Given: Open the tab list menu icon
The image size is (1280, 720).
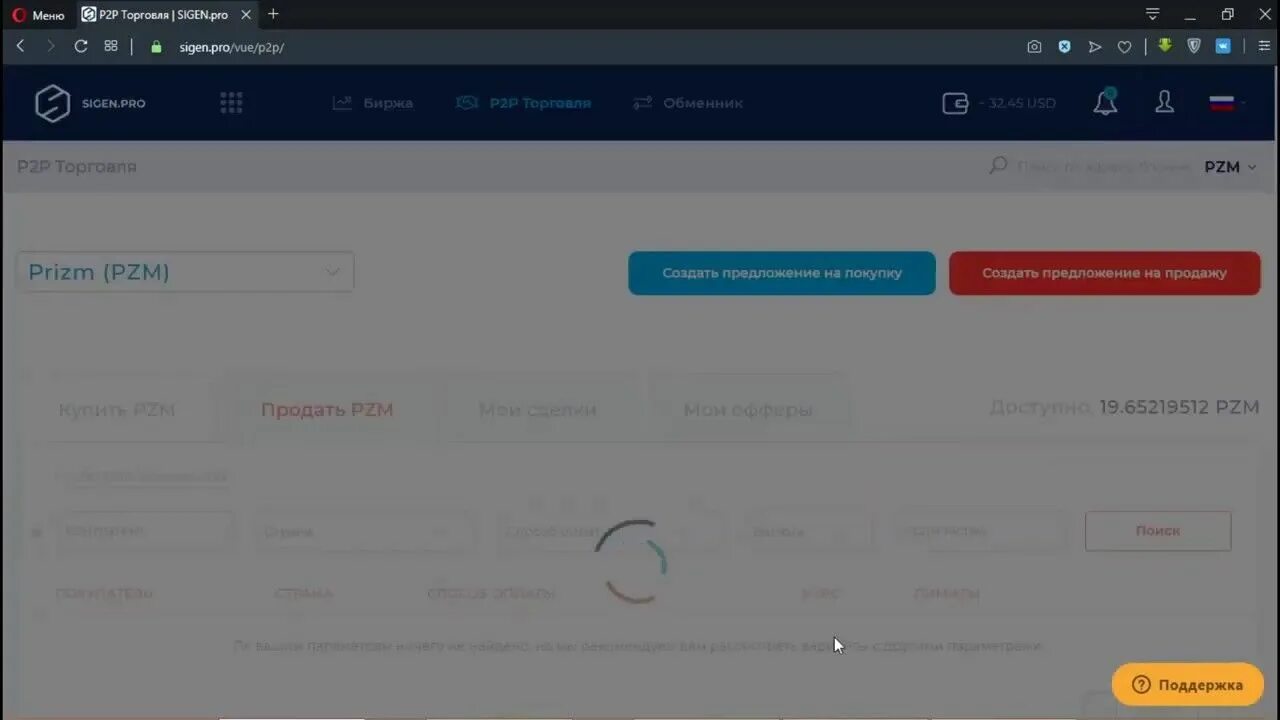Looking at the screenshot, I should tap(1153, 14).
